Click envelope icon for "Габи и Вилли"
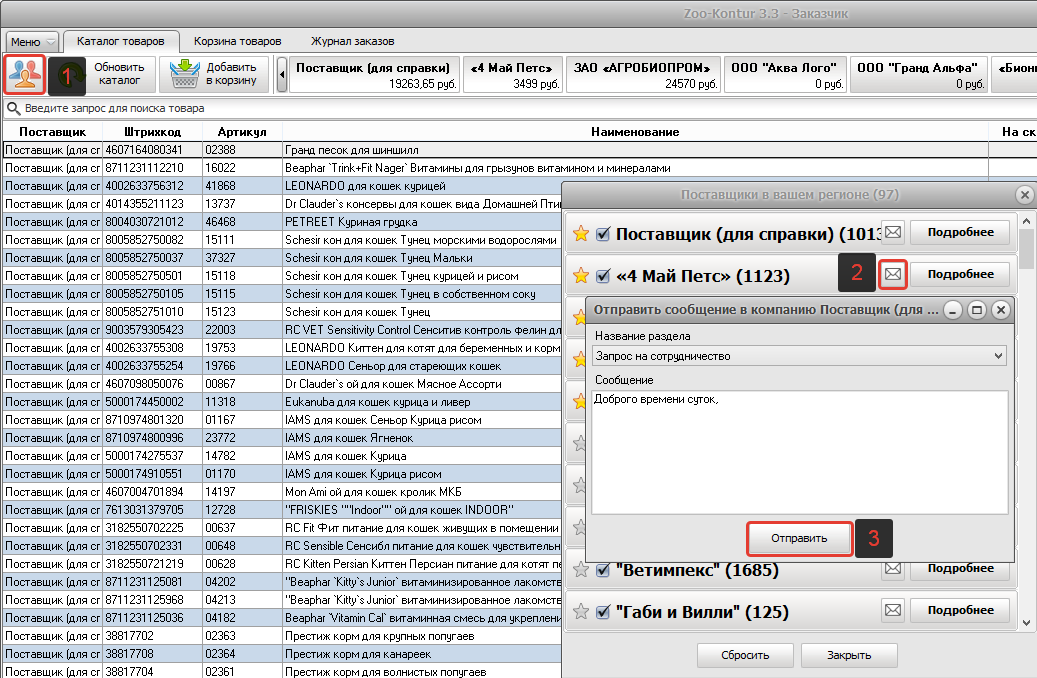The height and width of the screenshot is (678, 1037). (x=893, y=610)
